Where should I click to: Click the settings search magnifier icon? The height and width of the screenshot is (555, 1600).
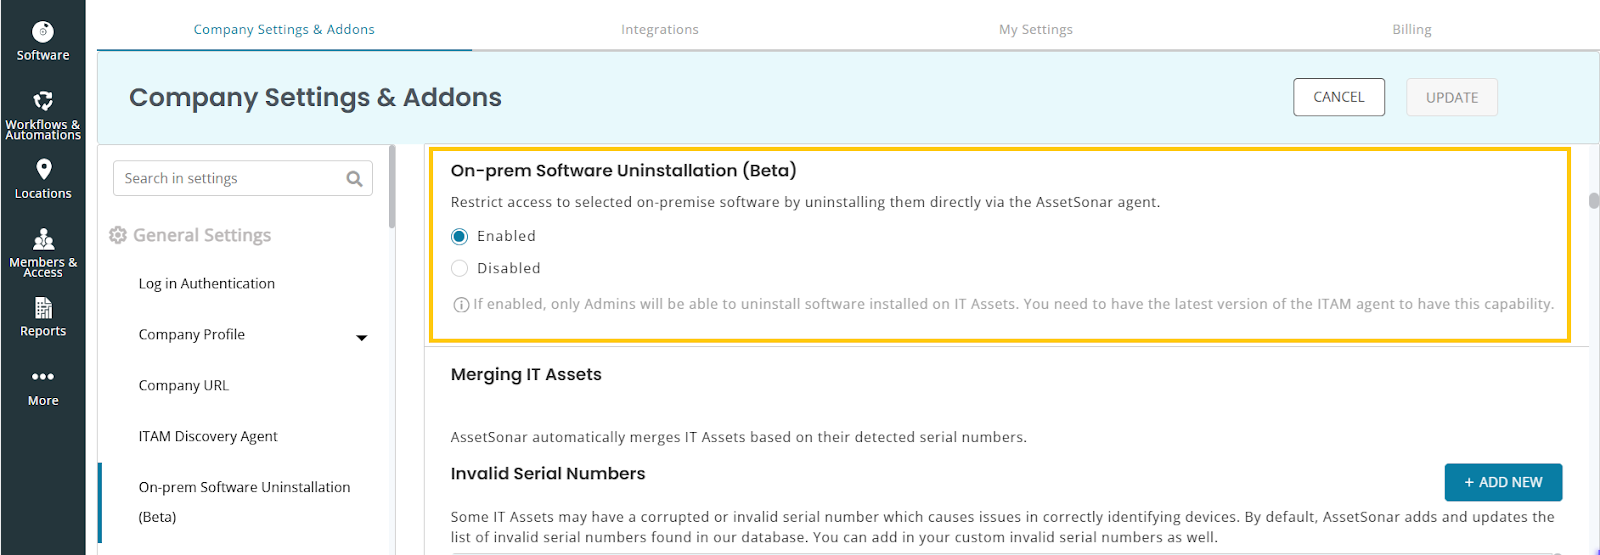point(354,179)
